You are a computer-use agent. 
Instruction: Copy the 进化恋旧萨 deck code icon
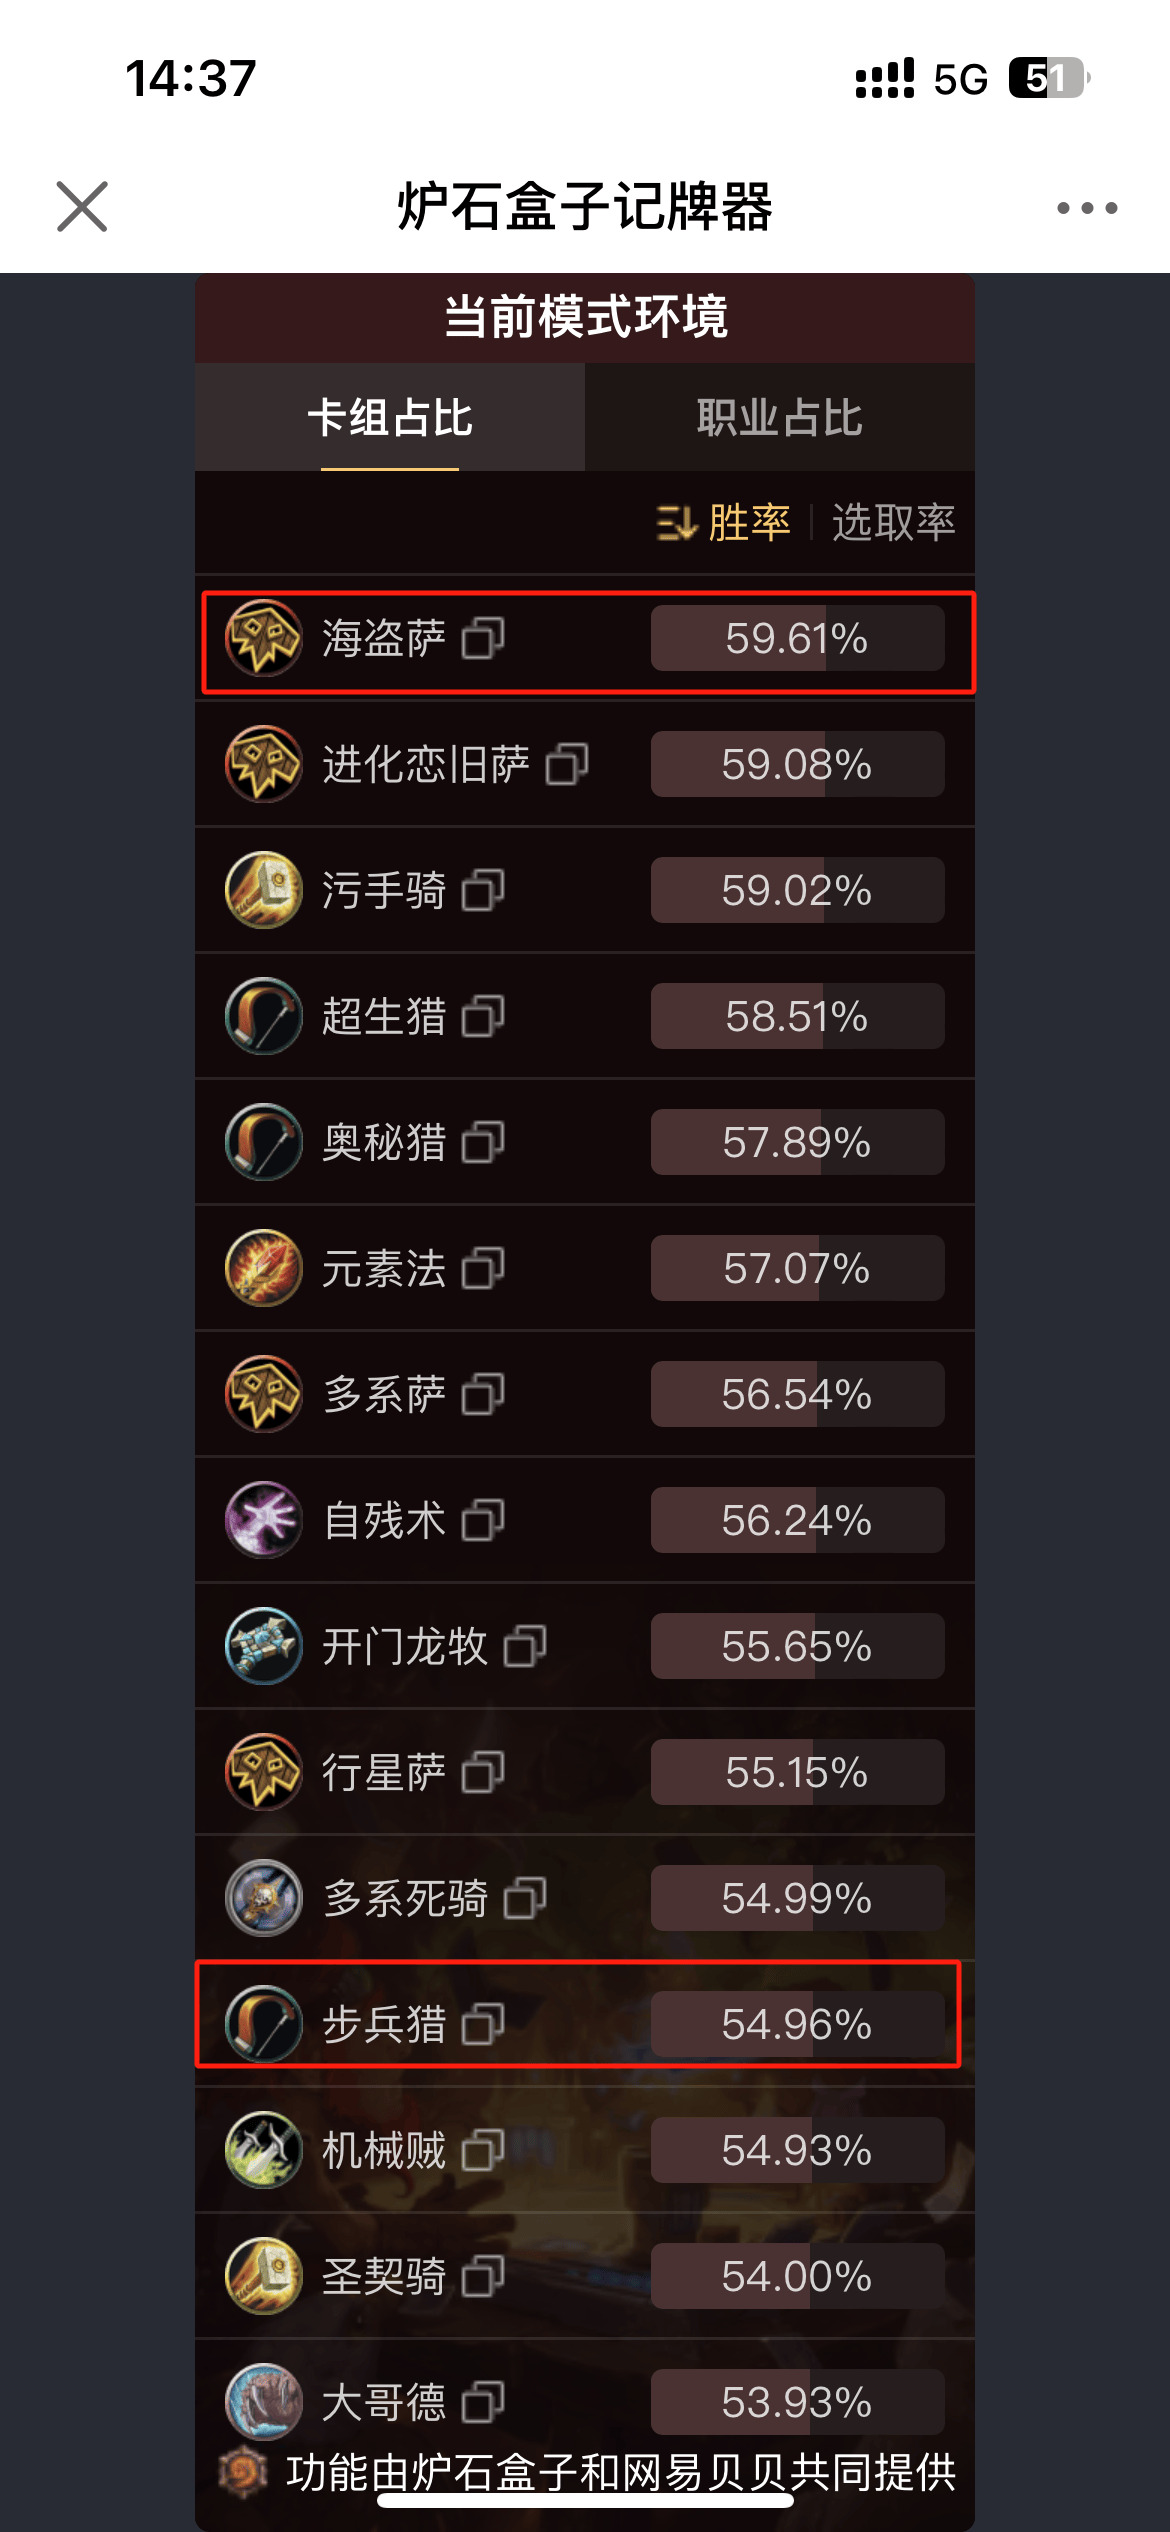pyautogui.click(x=567, y=764)
